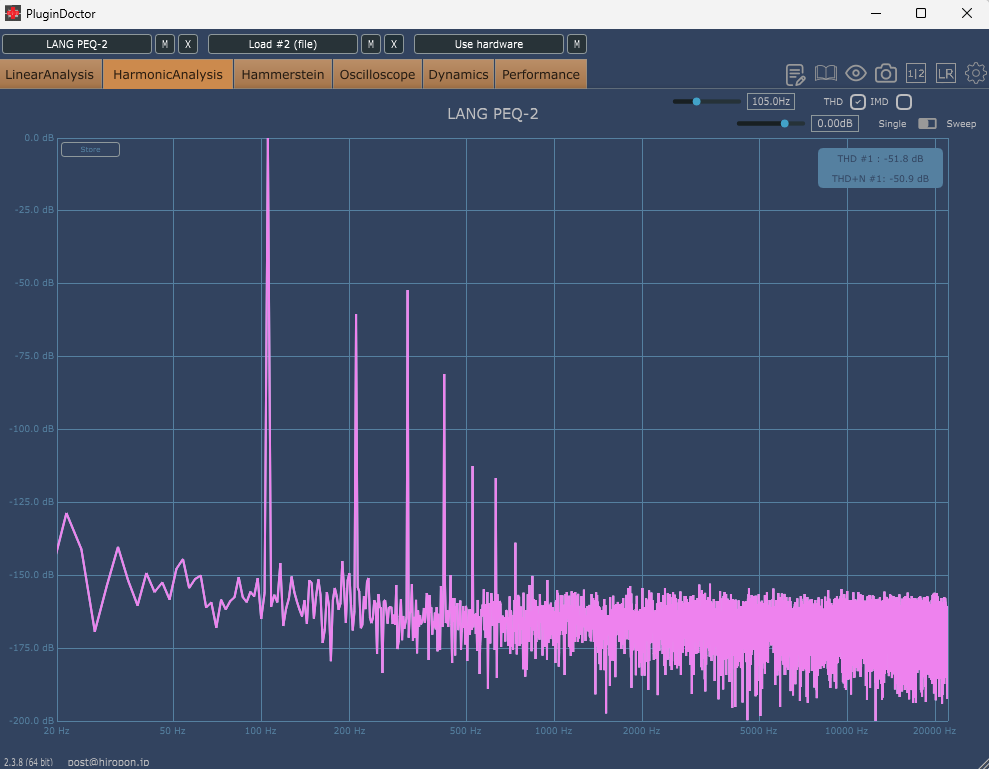Image resolution: width=989 pixels, height=769 pixels.
Task: Switch to the Performance tab
Action: [541, 74]
